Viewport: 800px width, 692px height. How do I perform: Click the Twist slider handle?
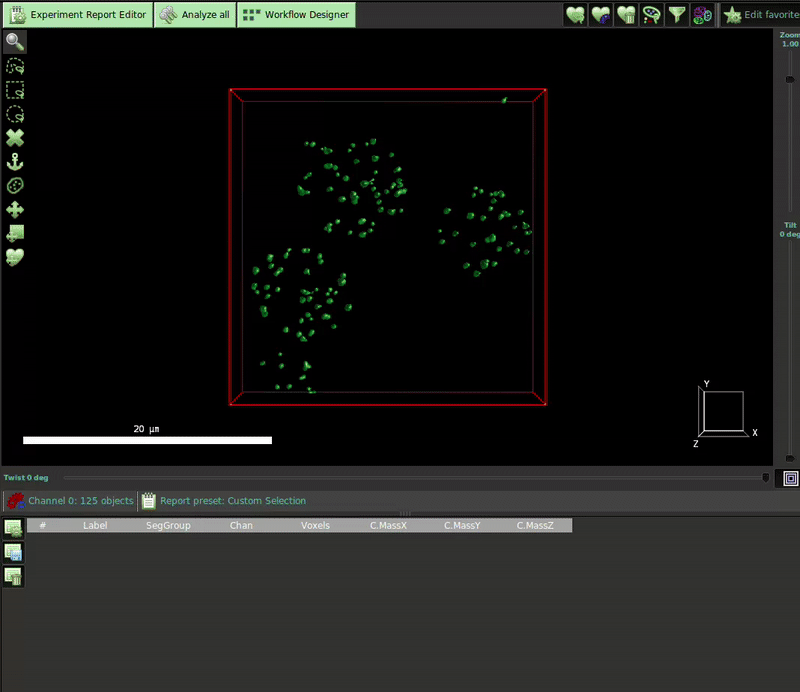click(766, 478)
